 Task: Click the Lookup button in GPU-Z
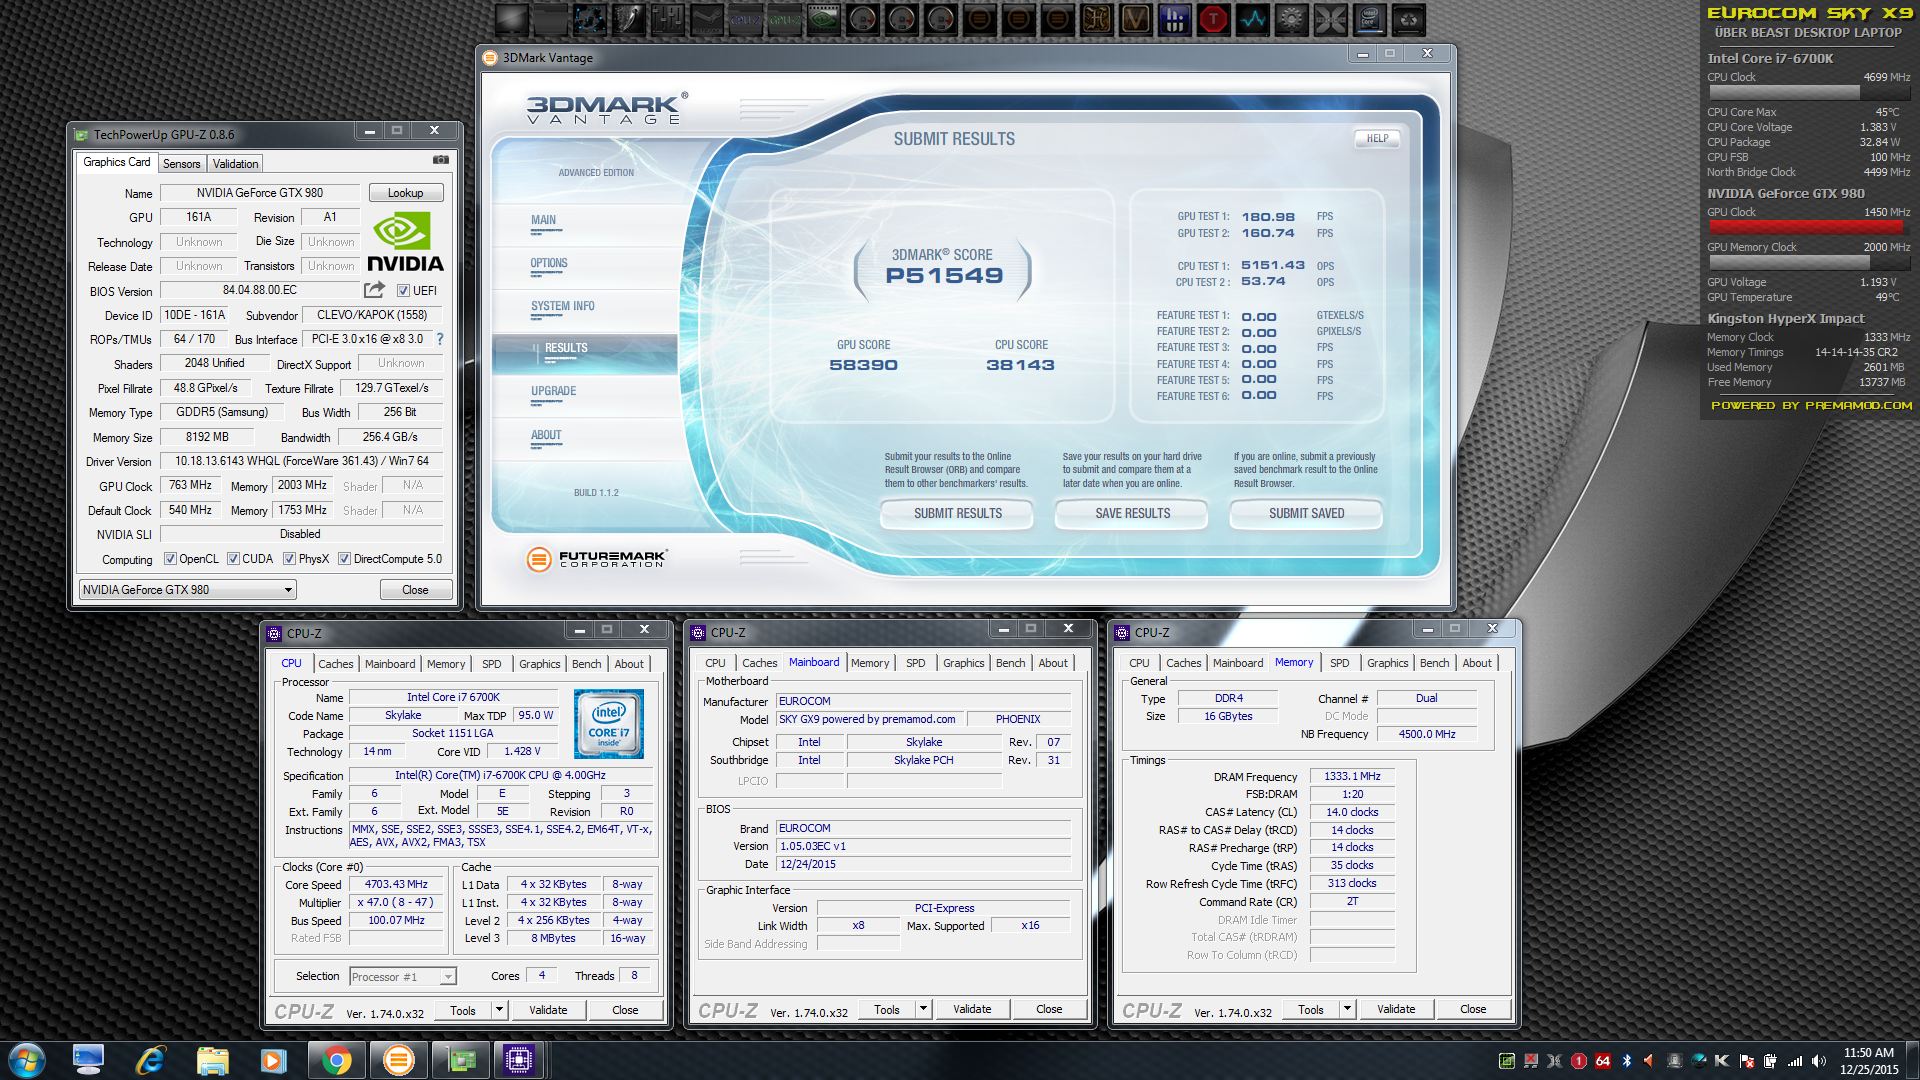[x=405, y=193]
